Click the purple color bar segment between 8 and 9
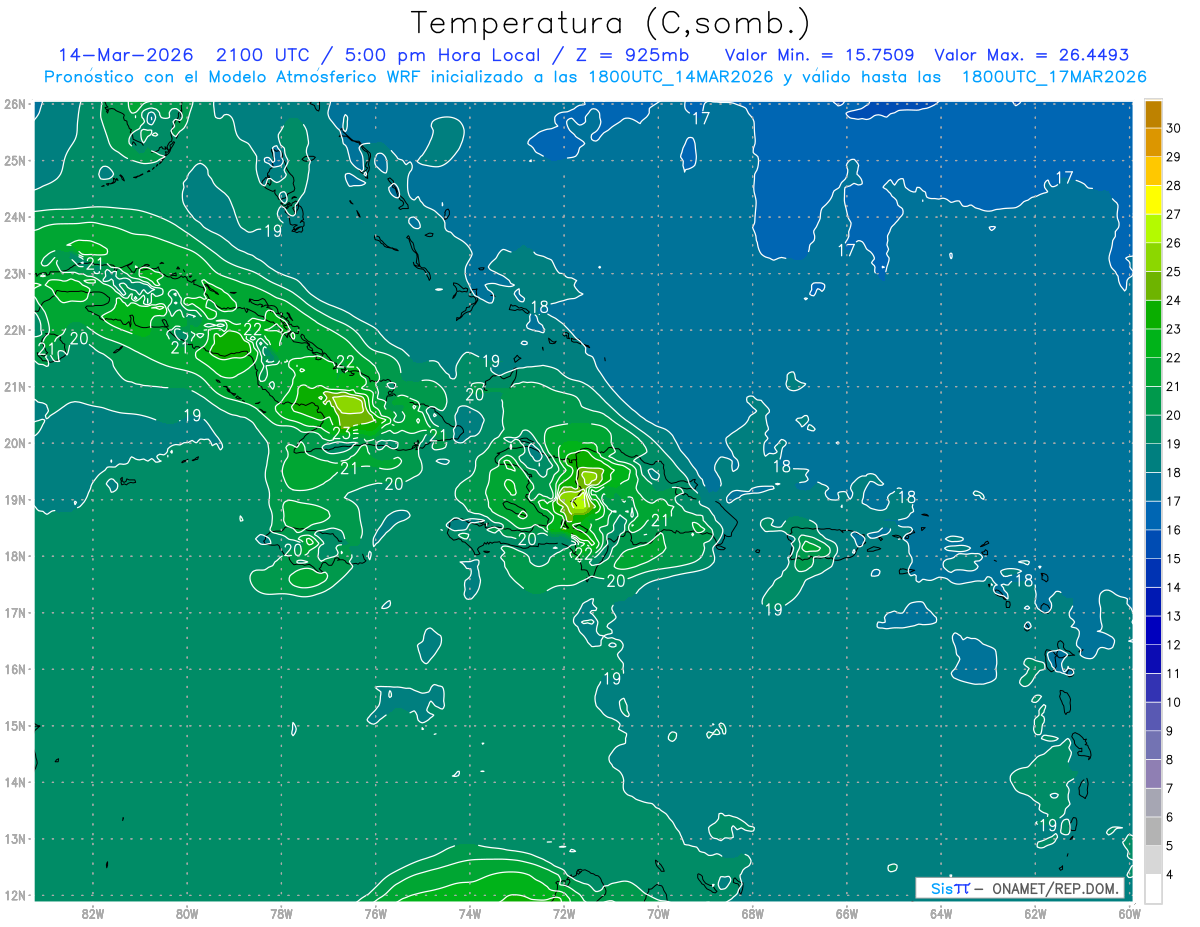Image resolution: width=1200 pixels, height=927 pixels. pyautogui.click(x=1153, y=745)
